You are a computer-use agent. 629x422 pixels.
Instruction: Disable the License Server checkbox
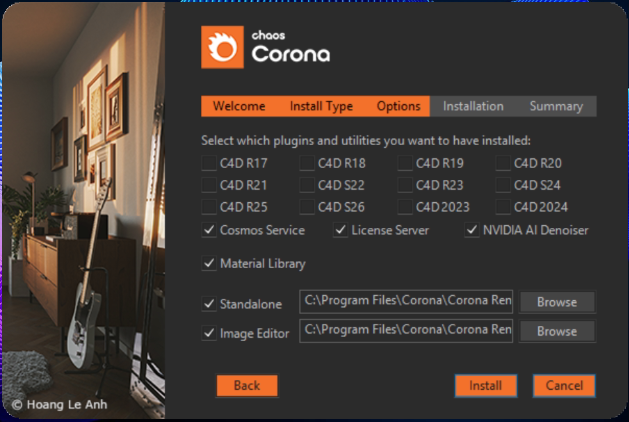[x=341, y=230]
